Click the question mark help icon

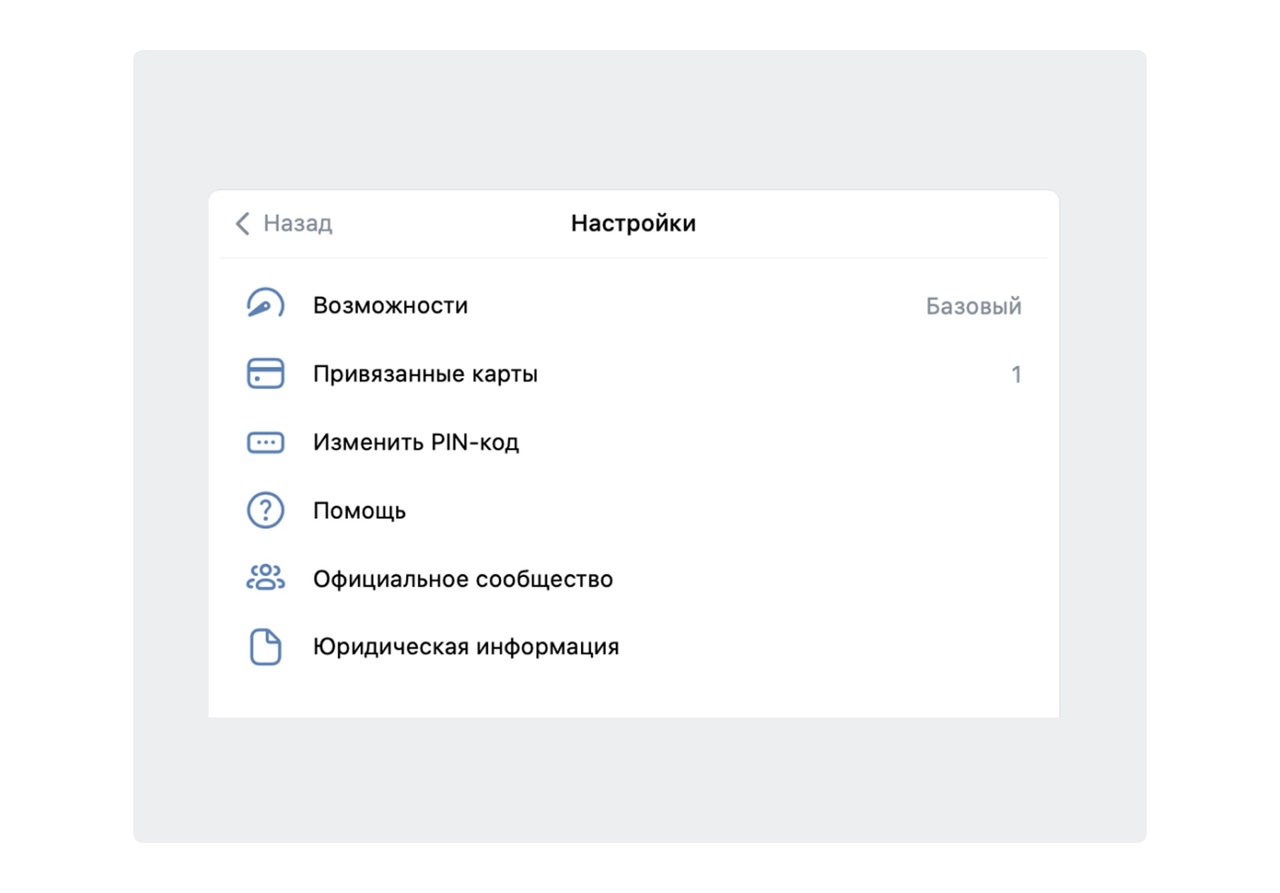click(265, 510)
